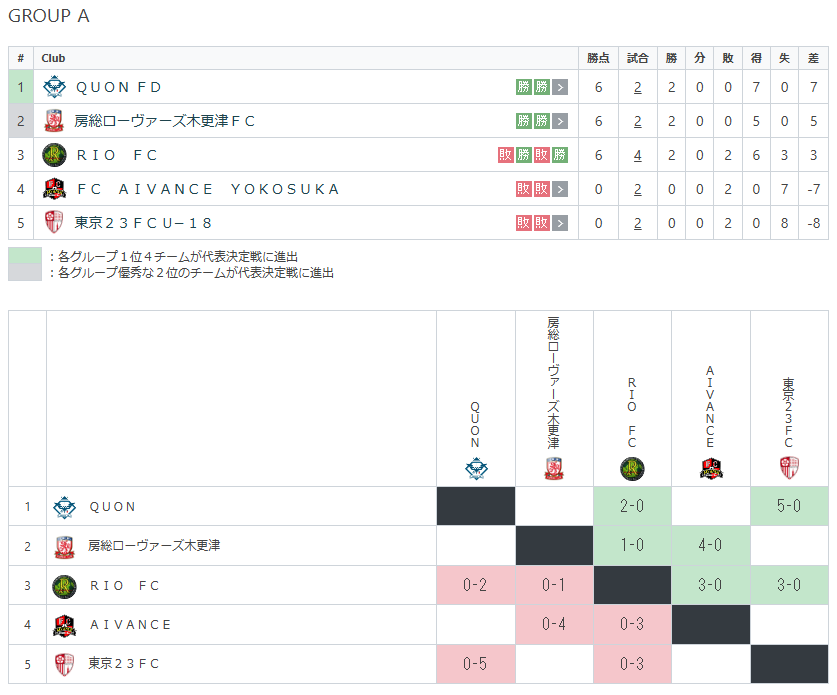The height and width of the screenshot is (695, 837).
Task: Click 東京23FC U-18 logo in standings
Action: click(x=54, y=223)
